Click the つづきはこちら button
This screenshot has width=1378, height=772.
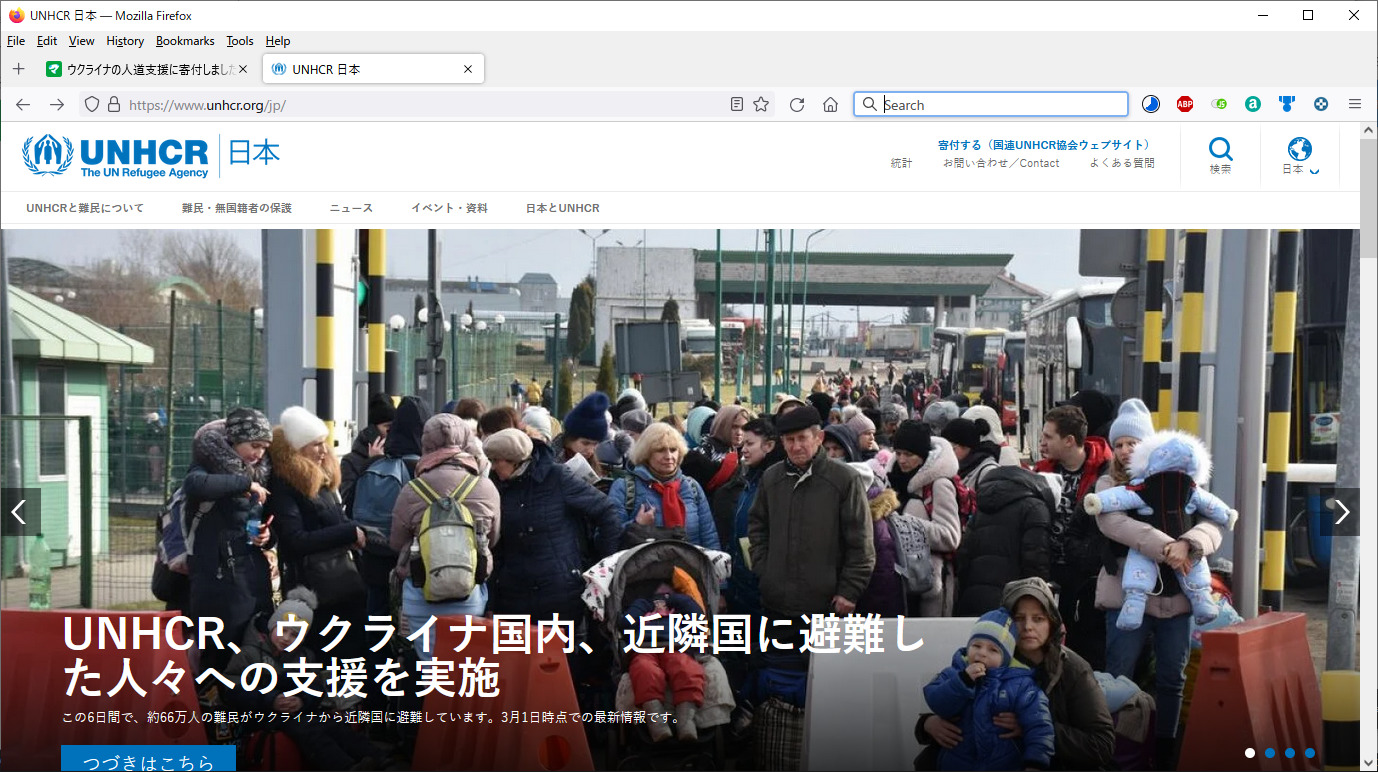point(148,761)
